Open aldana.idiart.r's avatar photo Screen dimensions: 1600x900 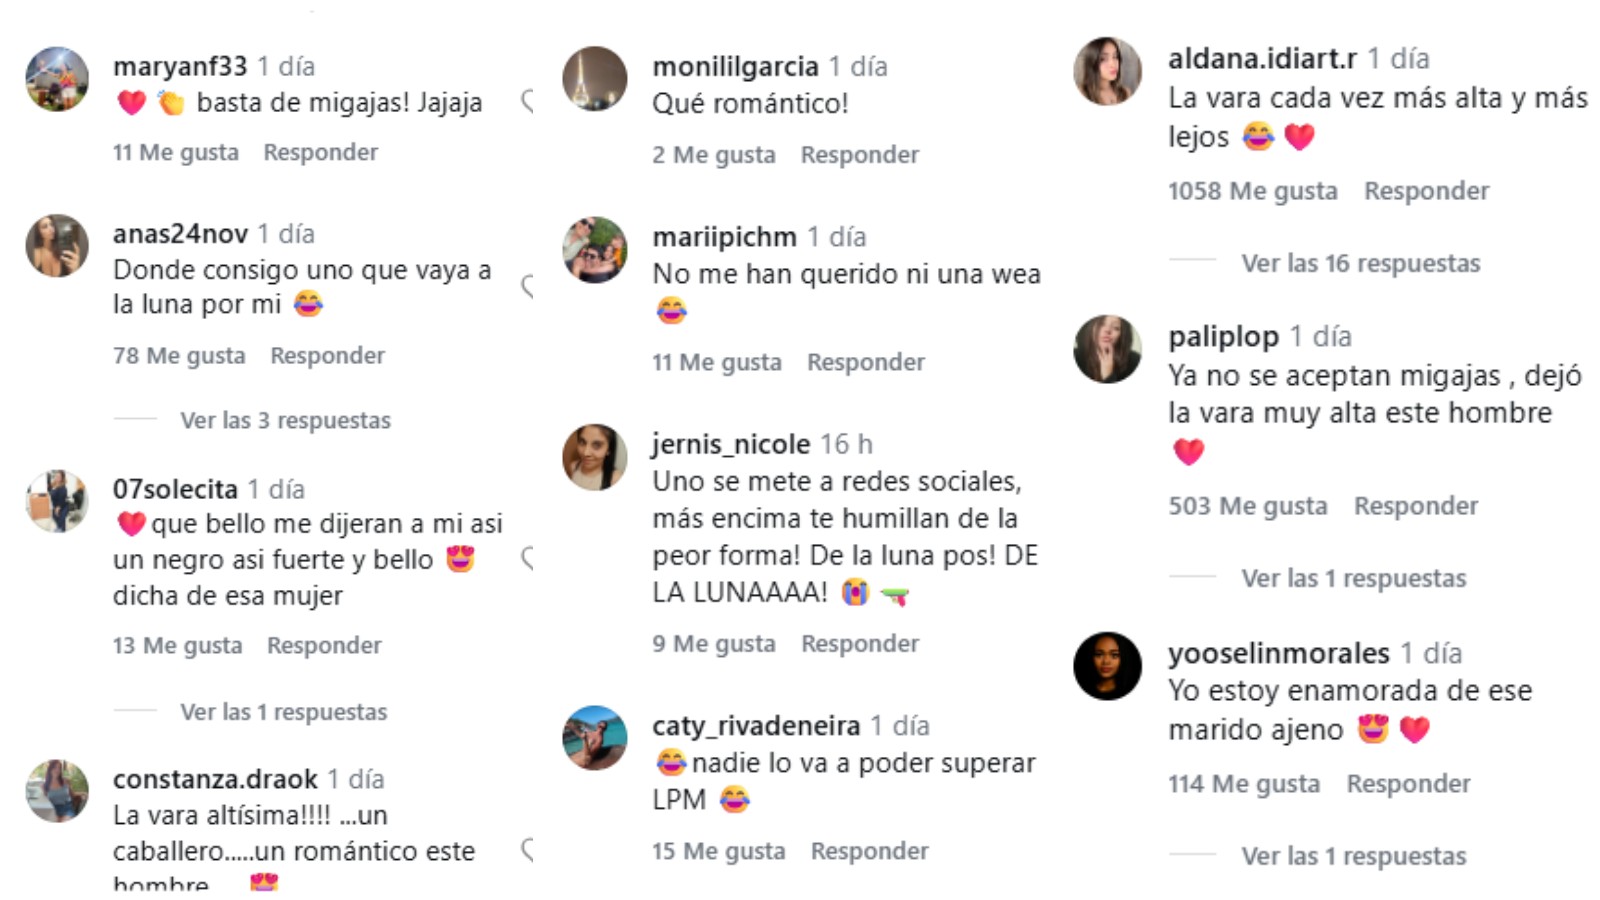point(1107,71)
